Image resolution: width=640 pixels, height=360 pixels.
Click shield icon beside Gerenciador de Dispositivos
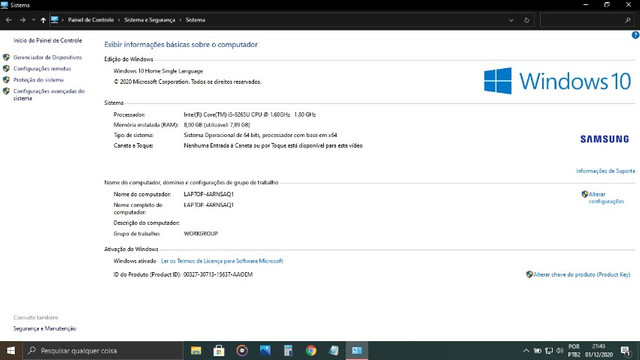[x=6, y=57]
